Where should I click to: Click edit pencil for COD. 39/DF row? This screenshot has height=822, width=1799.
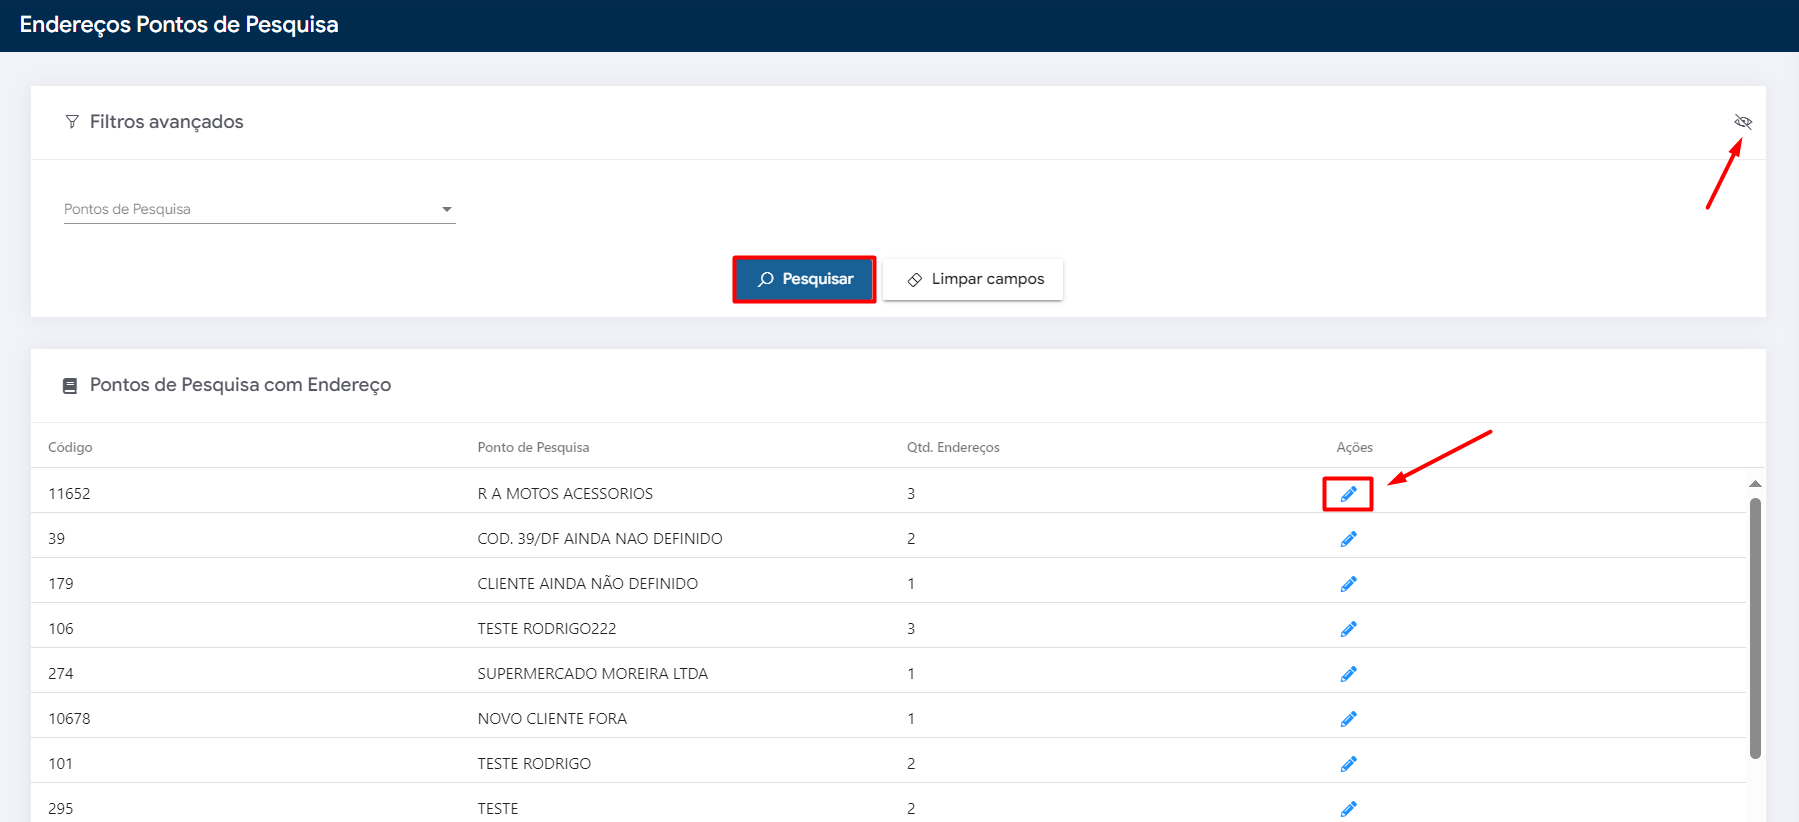pyautogui.click(x=1348, y=539)
